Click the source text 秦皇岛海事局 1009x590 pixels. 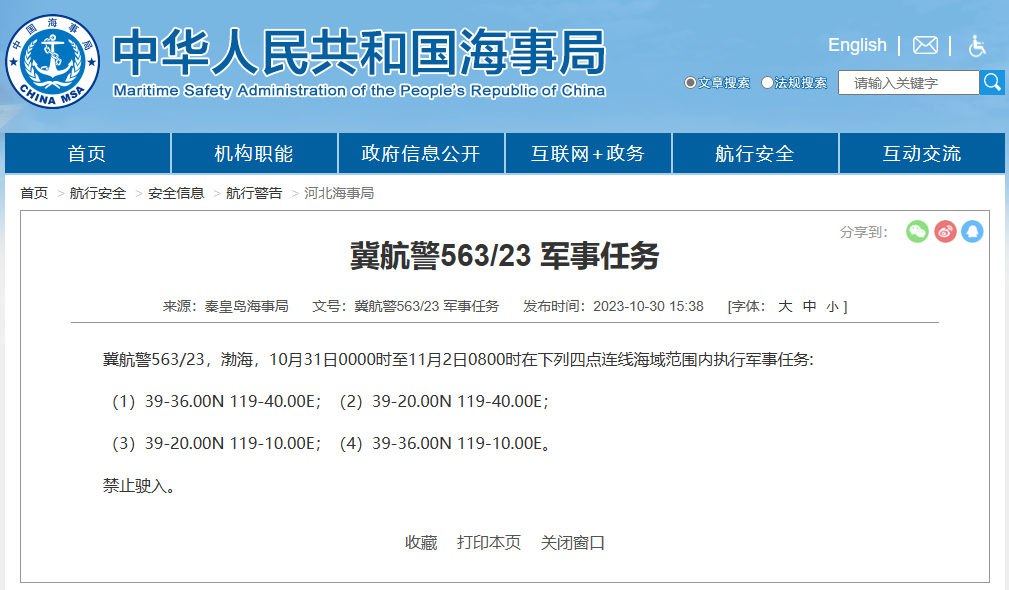click(246, 306)
